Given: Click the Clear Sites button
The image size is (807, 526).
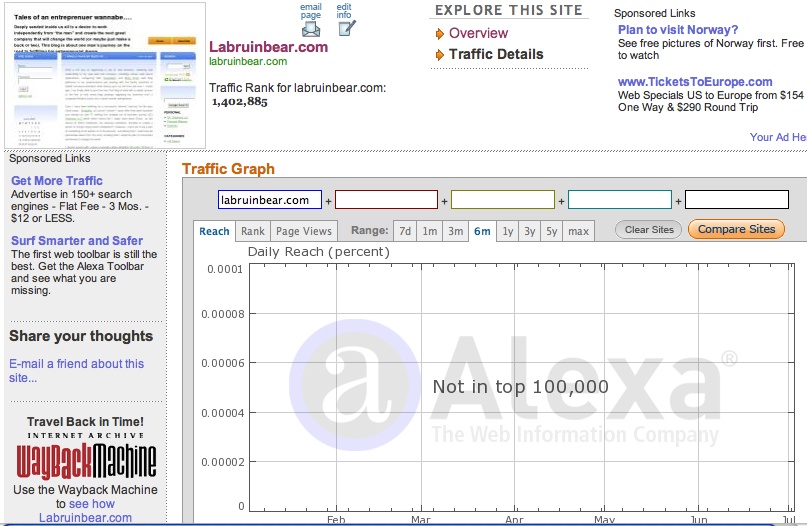Looking at the screenshot, I should (648, 230).
